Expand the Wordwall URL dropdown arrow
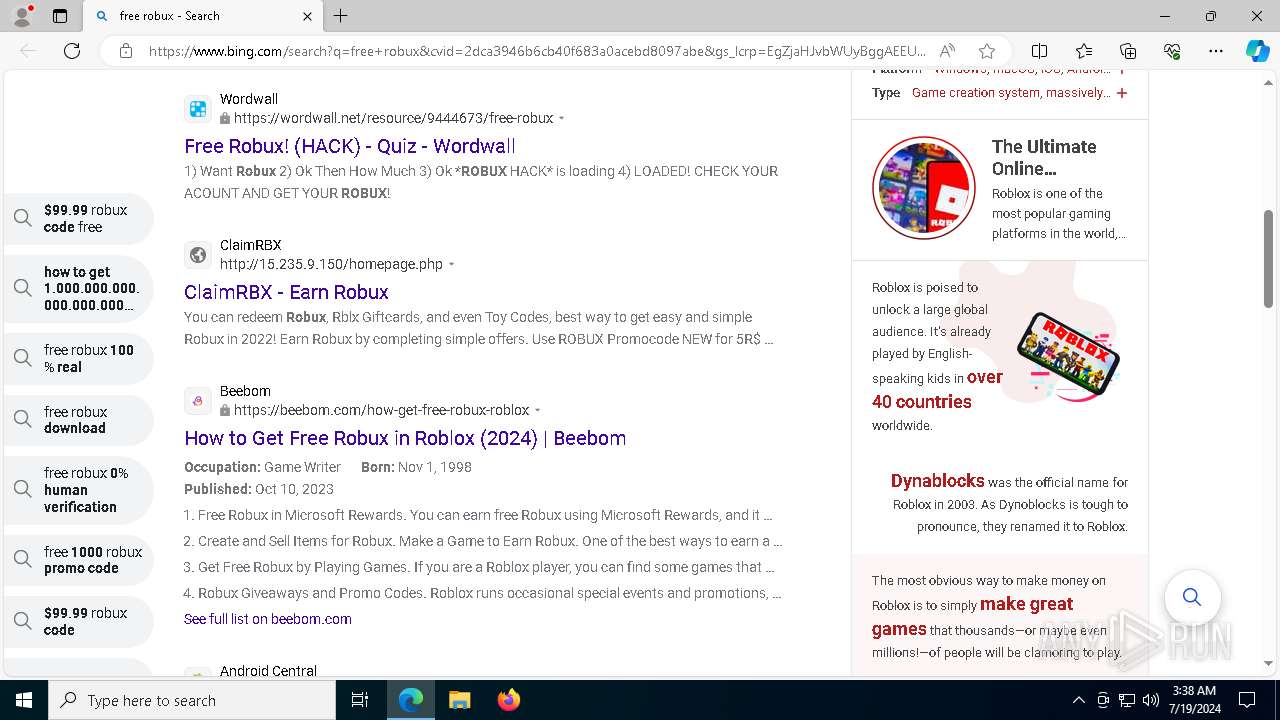The width and height of the screenshot is (1280, 720). click(562, 118)
